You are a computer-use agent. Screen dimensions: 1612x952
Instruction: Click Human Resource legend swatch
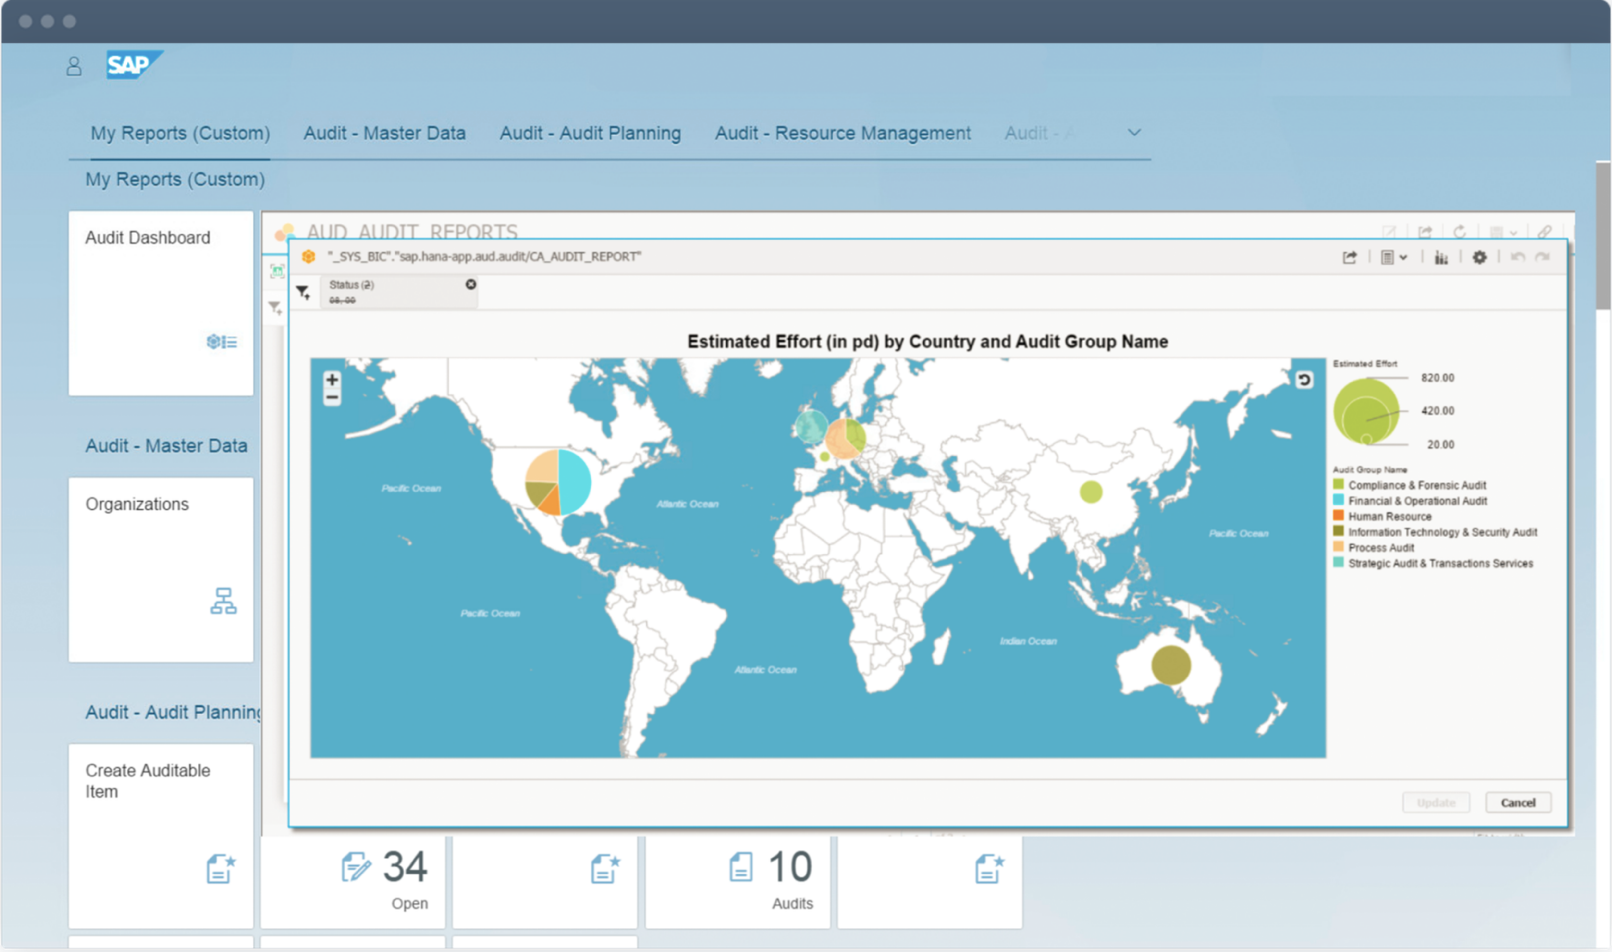click(x=1338, y=516)
